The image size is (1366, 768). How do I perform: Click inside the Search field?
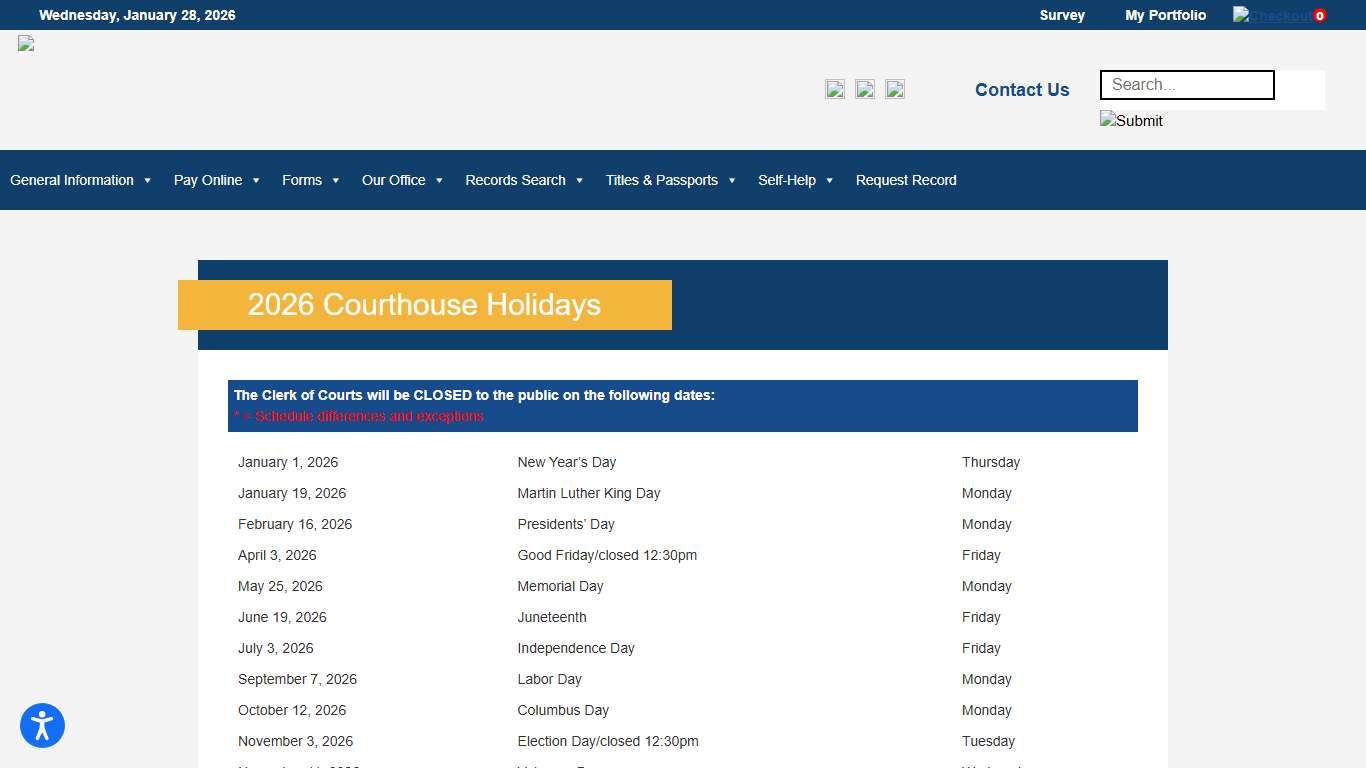point(1186,85)
